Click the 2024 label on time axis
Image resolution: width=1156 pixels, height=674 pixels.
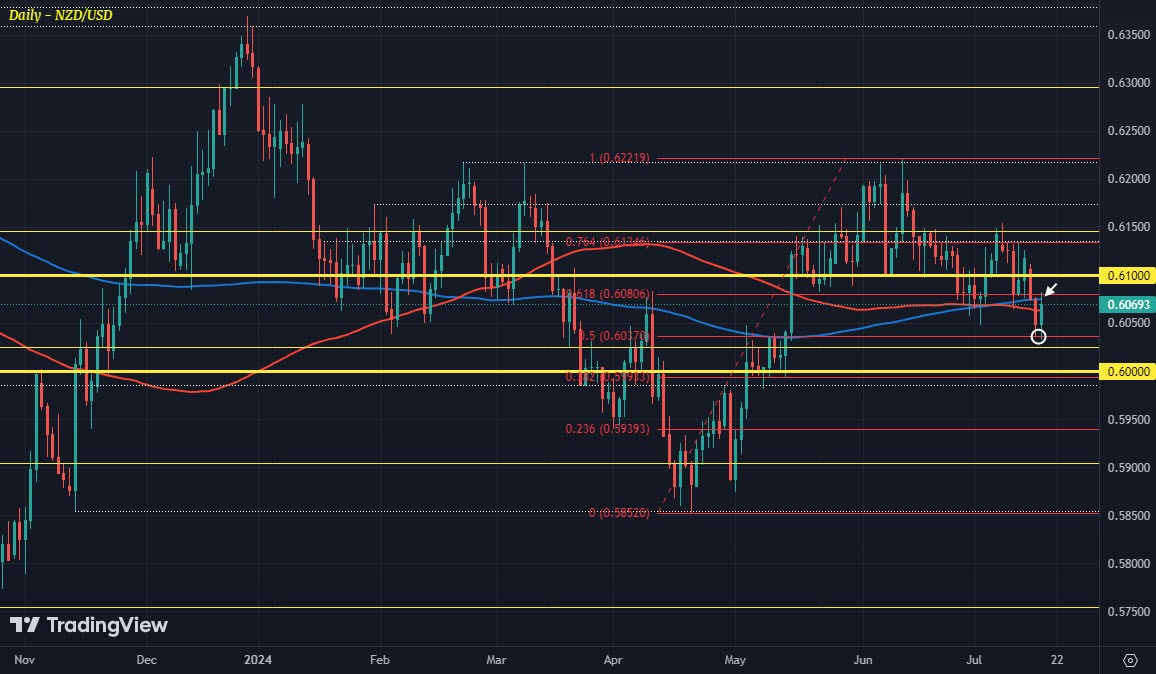click(x=258, y=659)
